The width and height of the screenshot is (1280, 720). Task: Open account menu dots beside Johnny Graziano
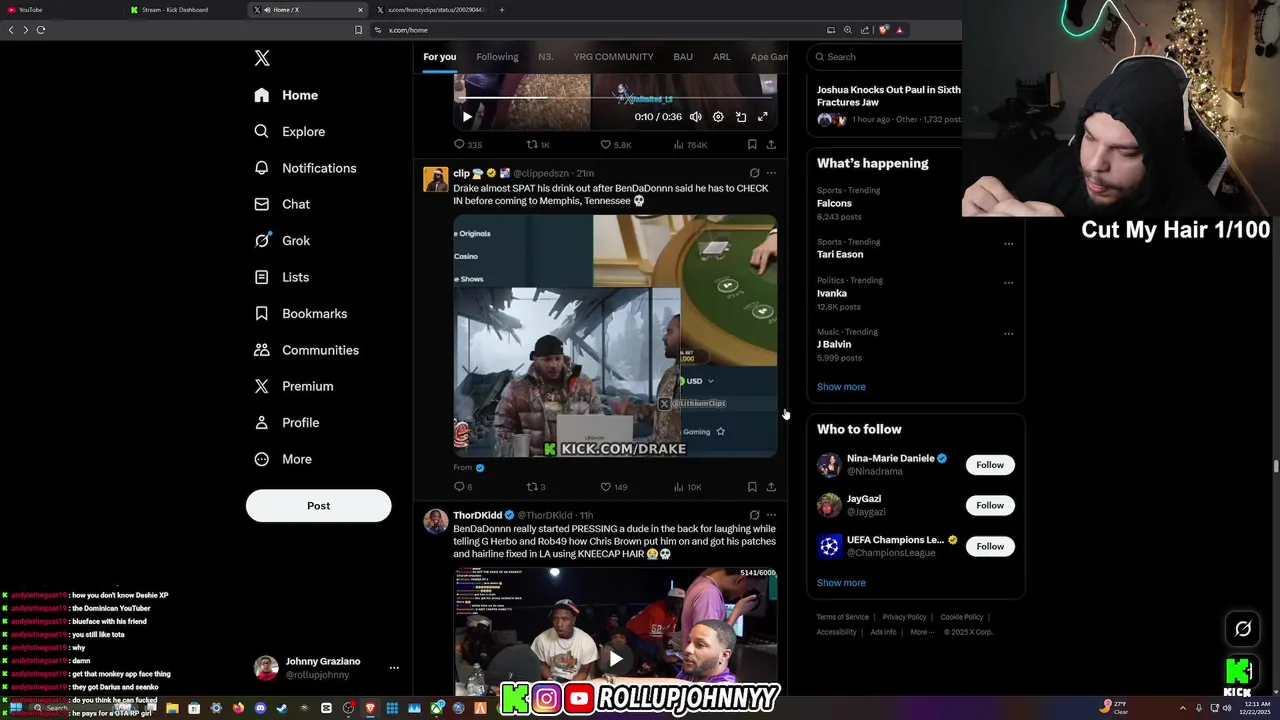394,667
